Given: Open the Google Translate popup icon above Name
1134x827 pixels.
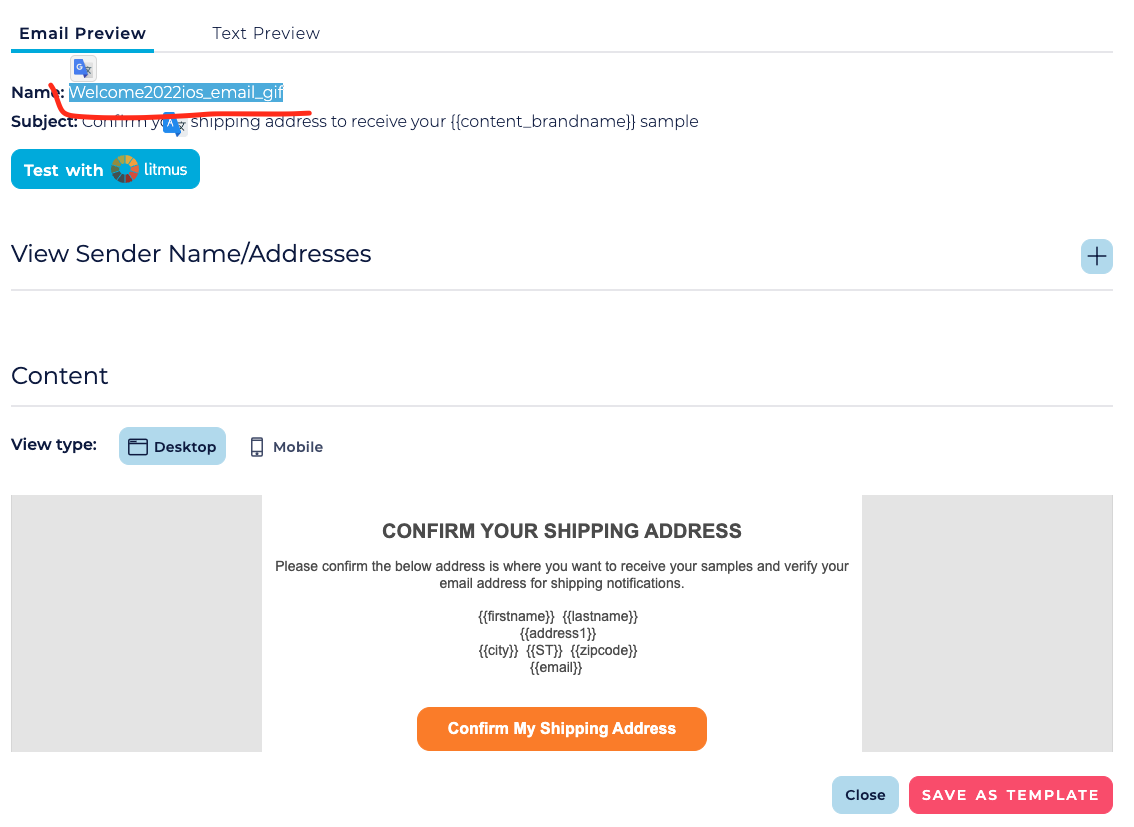Looking at the screenshot, I should pyautogui.click(x=83, y=68).
